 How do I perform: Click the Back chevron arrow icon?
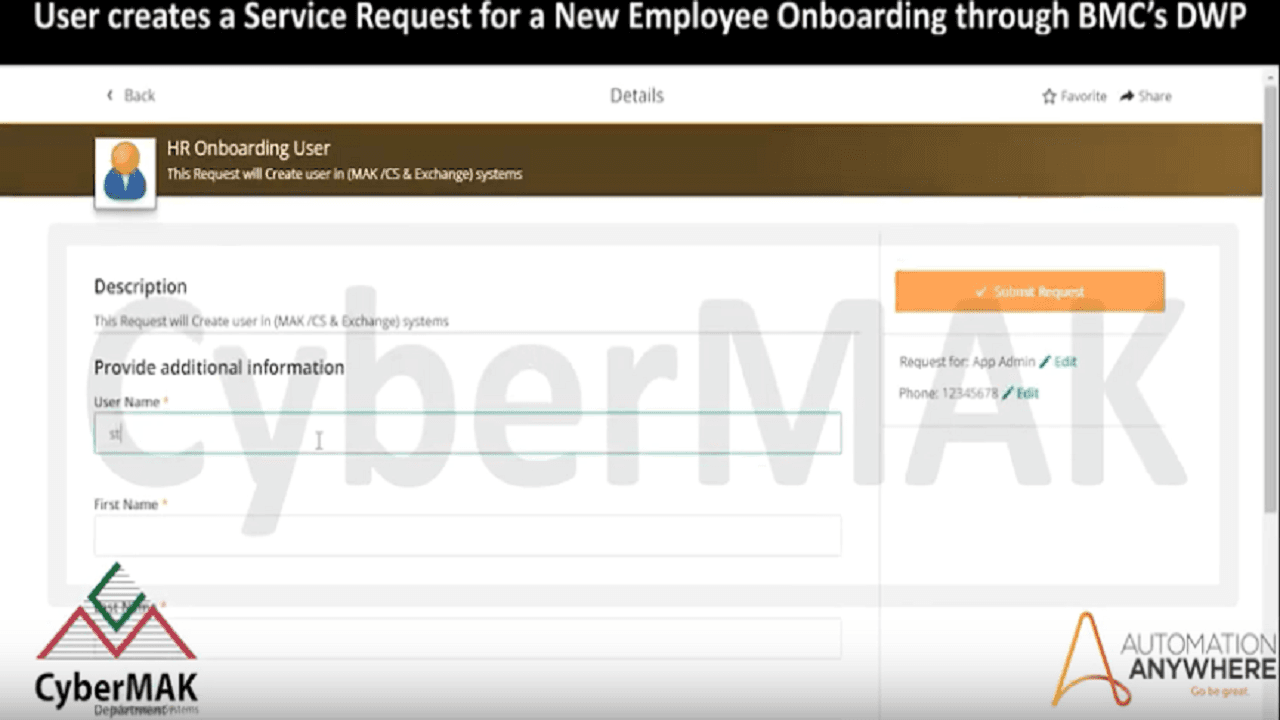tap(110, 95)
